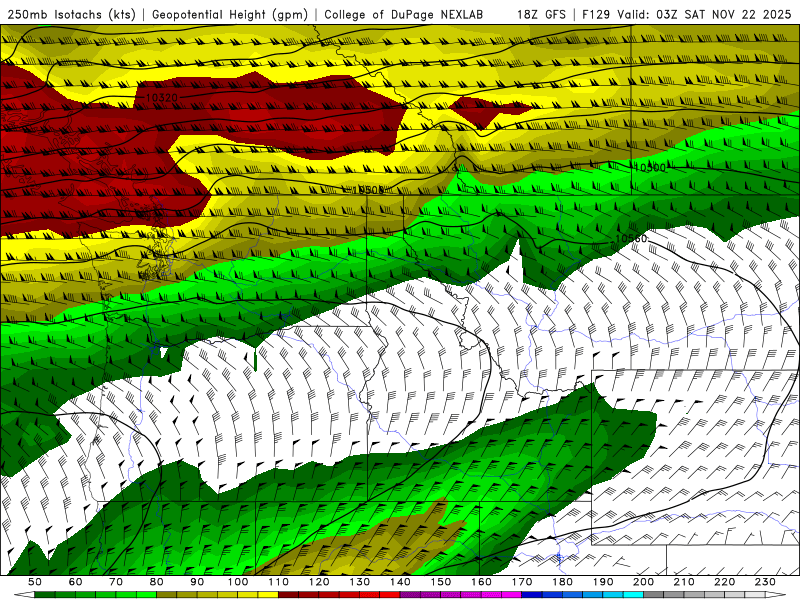Click the 230 value on the color scale
Screen dimensions: 800x600
(x=765, y=582)
